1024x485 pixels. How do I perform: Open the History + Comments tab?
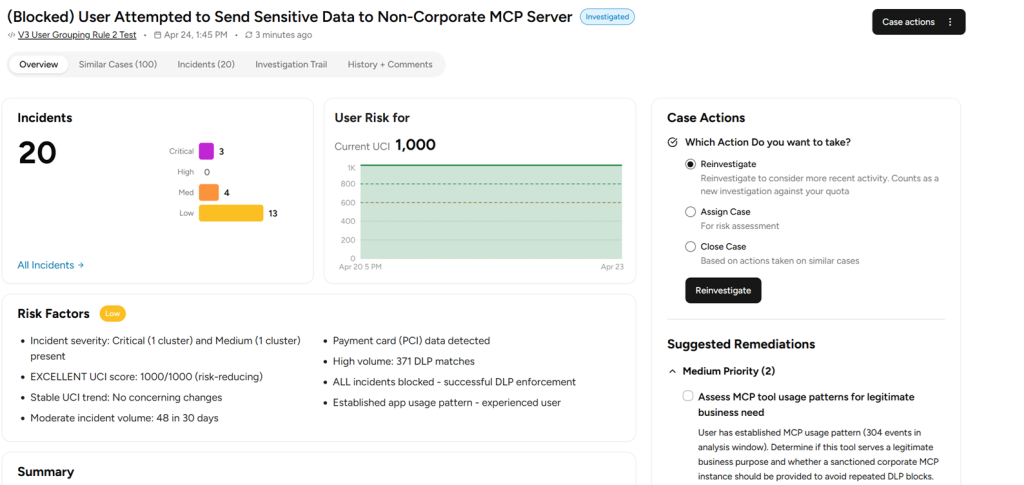coord(390,65)
